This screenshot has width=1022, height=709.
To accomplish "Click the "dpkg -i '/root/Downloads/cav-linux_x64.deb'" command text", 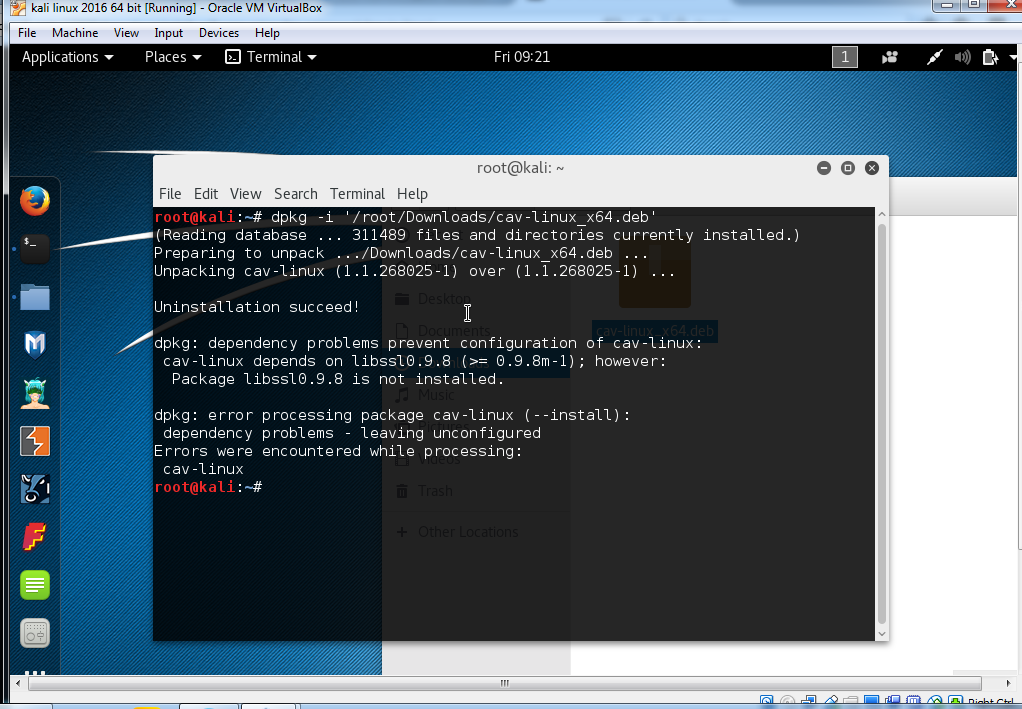I will click(x=464, y=217).
